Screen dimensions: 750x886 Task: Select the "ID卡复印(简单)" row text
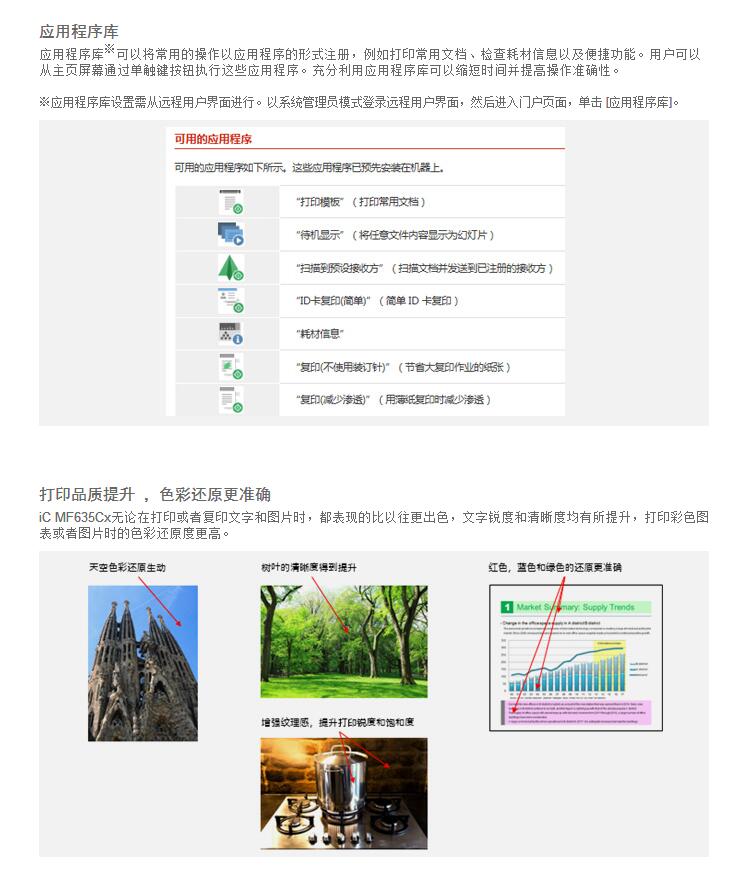click(x=377, y=301)
